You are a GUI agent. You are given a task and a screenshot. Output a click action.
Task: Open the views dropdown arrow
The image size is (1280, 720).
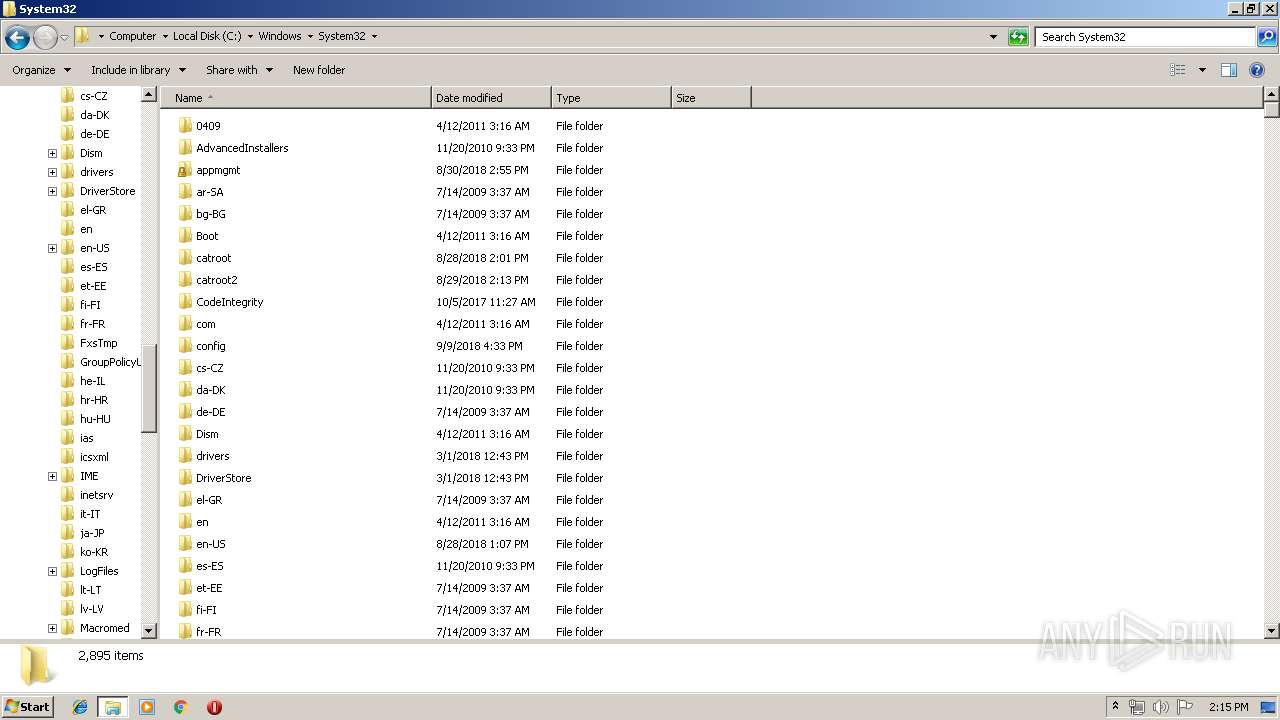1202,70
